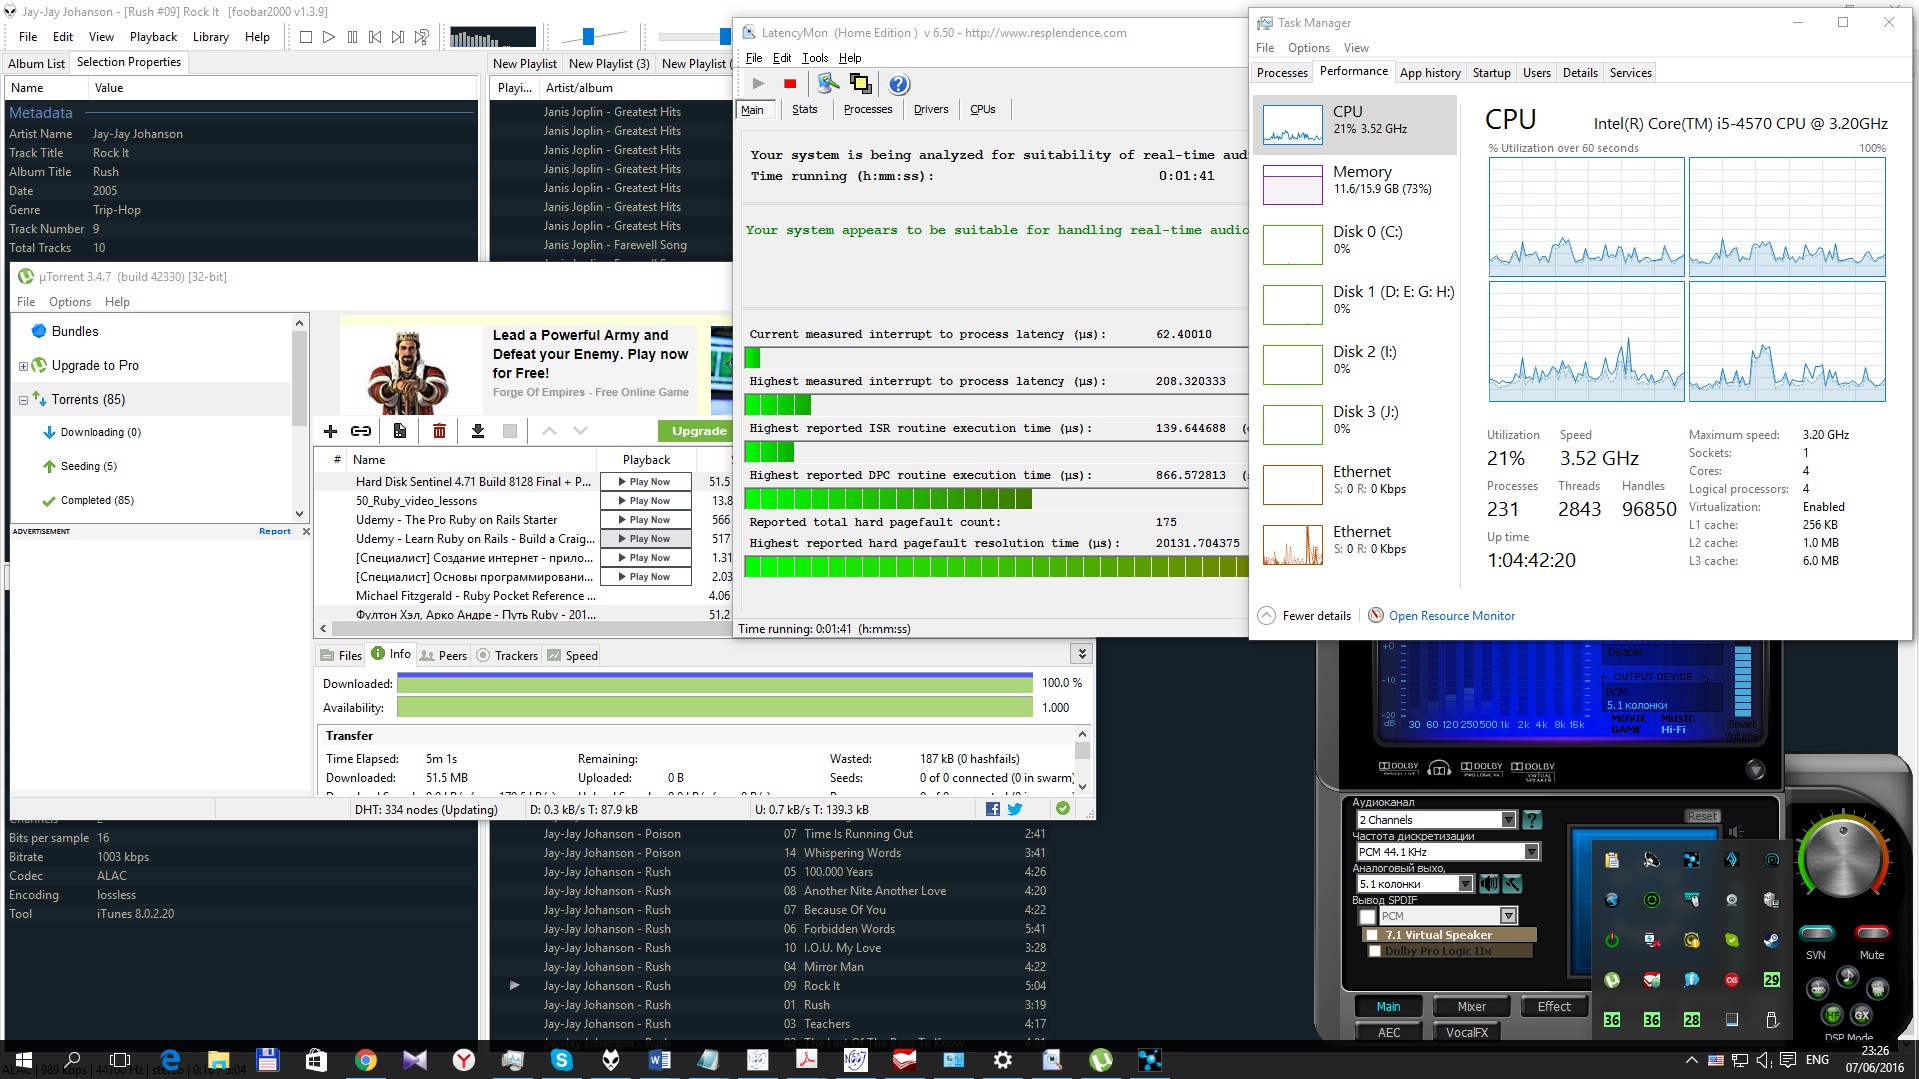This screenshot has width=1919, height=1079.
Task: Open Microsoft Edge from the taskbar
Action: pyautogui.click(x=170, y=1060)
